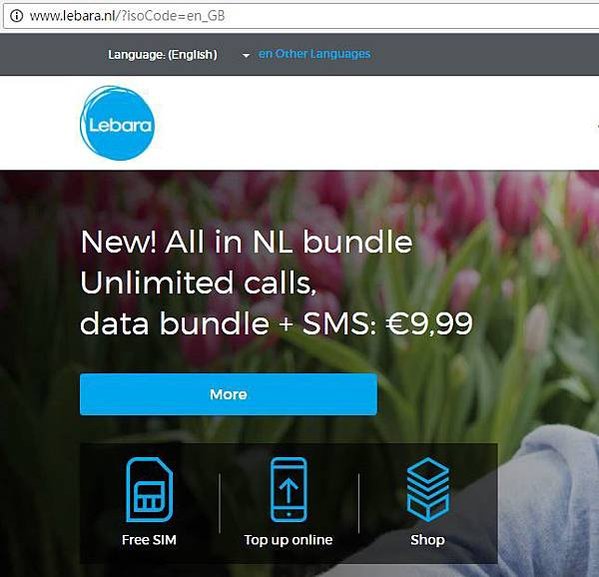599x577 pixels.
Task: Open the 'en Other Languages' link
Action: pos(314,54)
